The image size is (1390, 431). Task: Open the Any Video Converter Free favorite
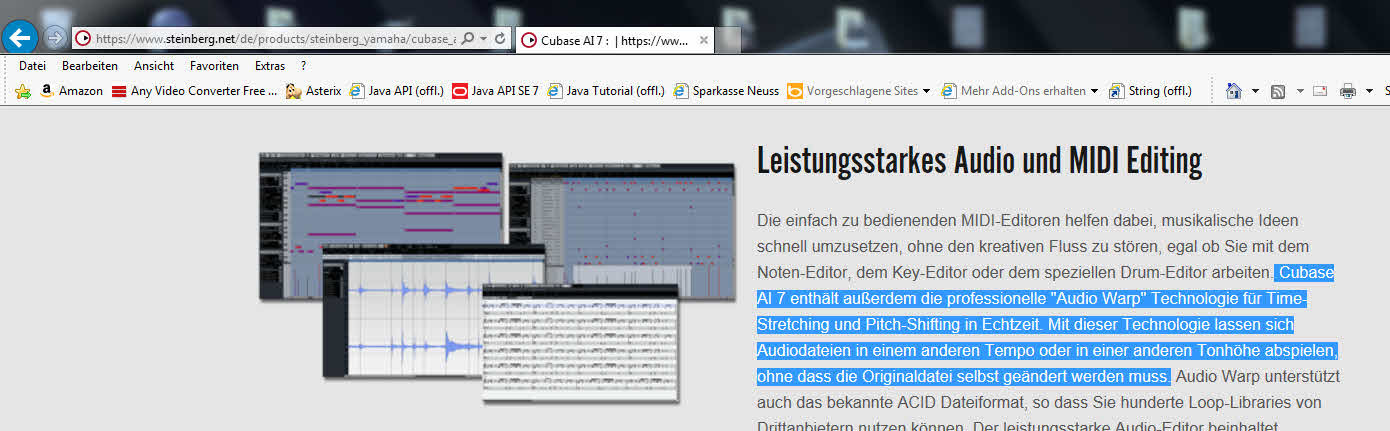click(195, 91)
